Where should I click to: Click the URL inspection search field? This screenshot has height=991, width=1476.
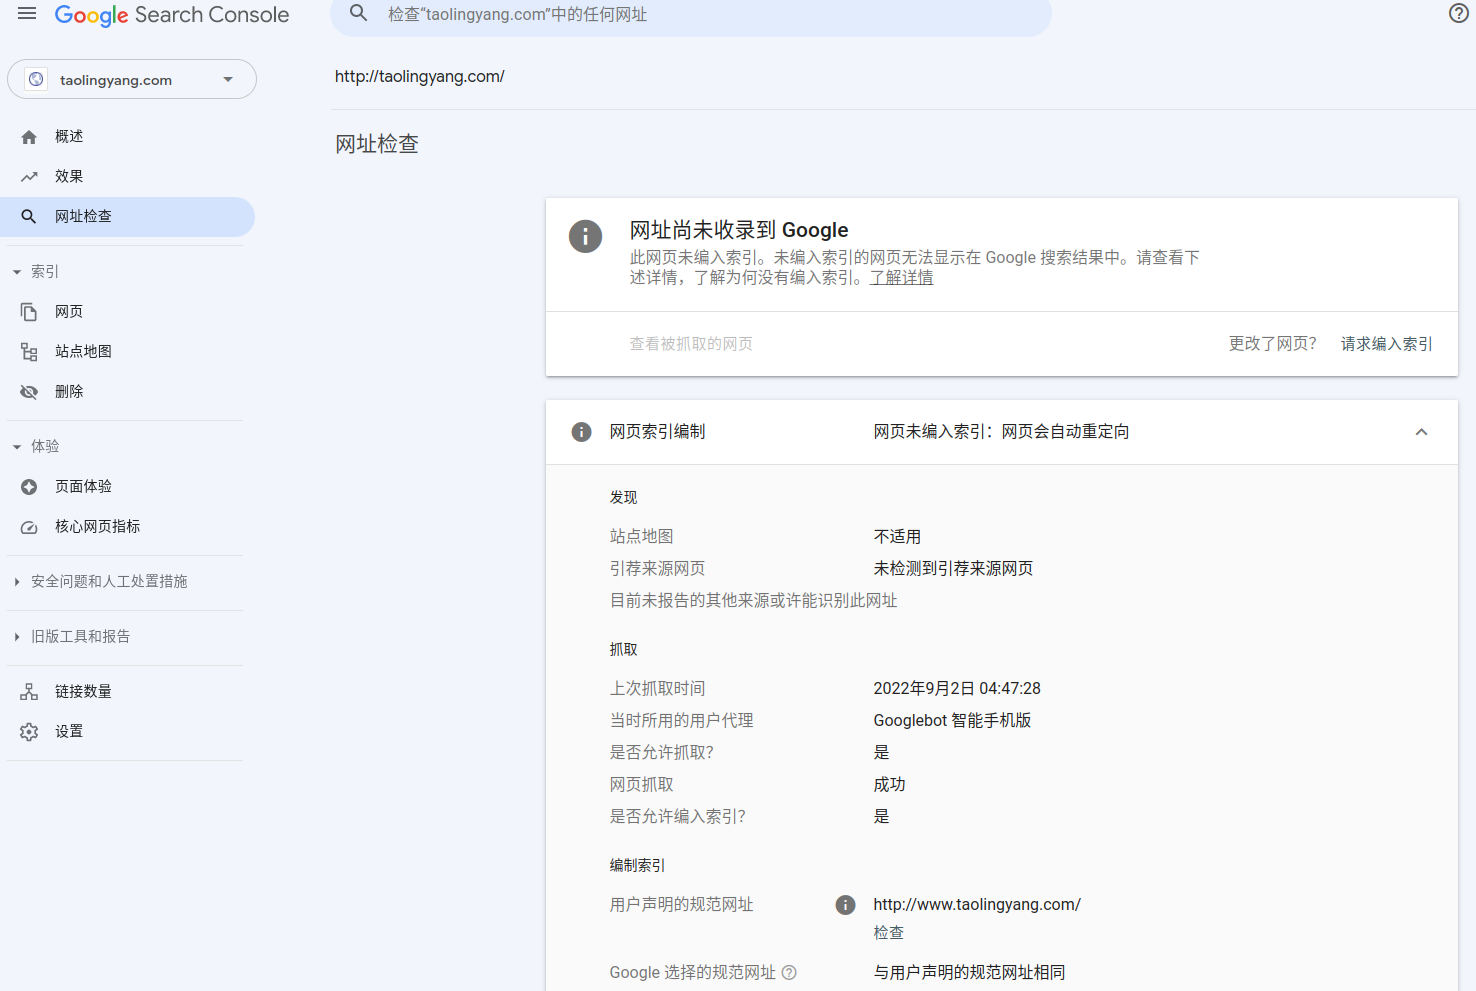coord(690,15)
